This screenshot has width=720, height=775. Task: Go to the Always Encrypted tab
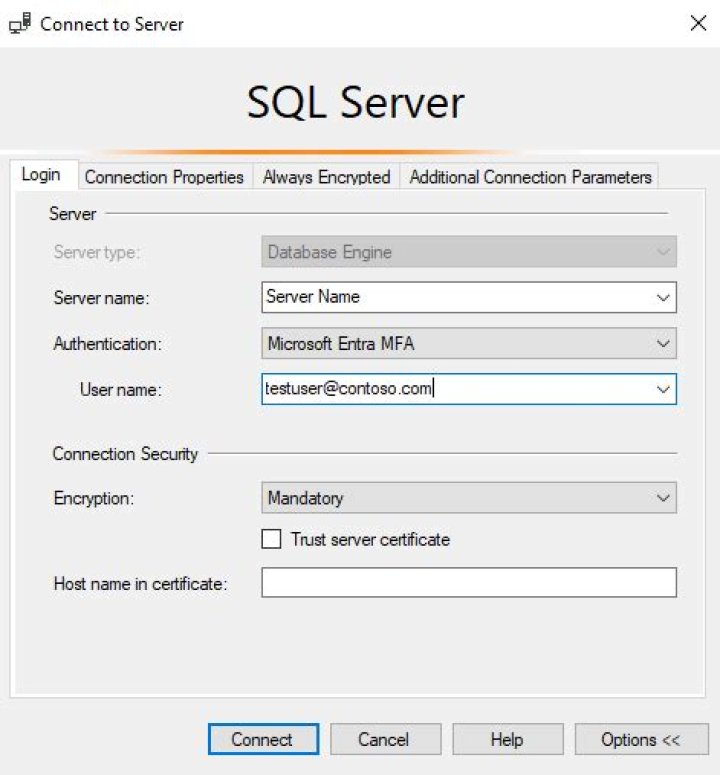pyautogui.click(x=326, y=177)
